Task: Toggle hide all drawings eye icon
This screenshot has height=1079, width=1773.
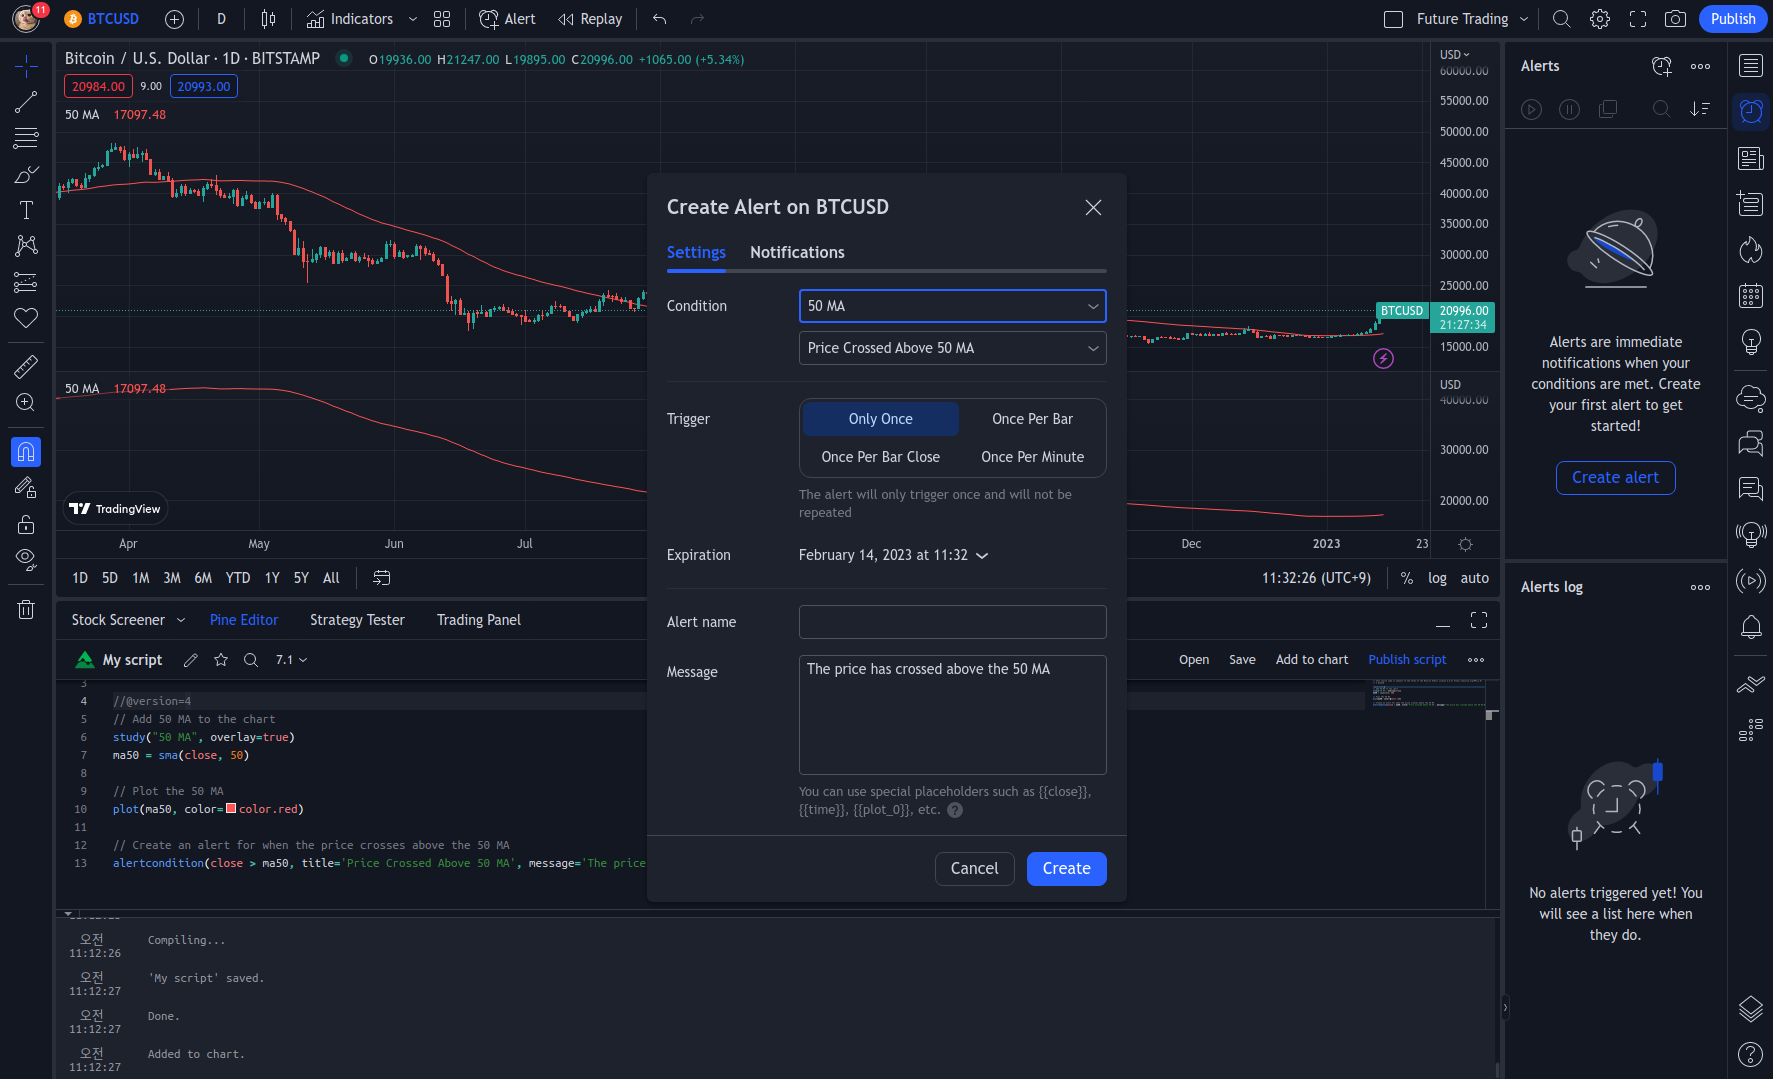Action: [26, 560]
